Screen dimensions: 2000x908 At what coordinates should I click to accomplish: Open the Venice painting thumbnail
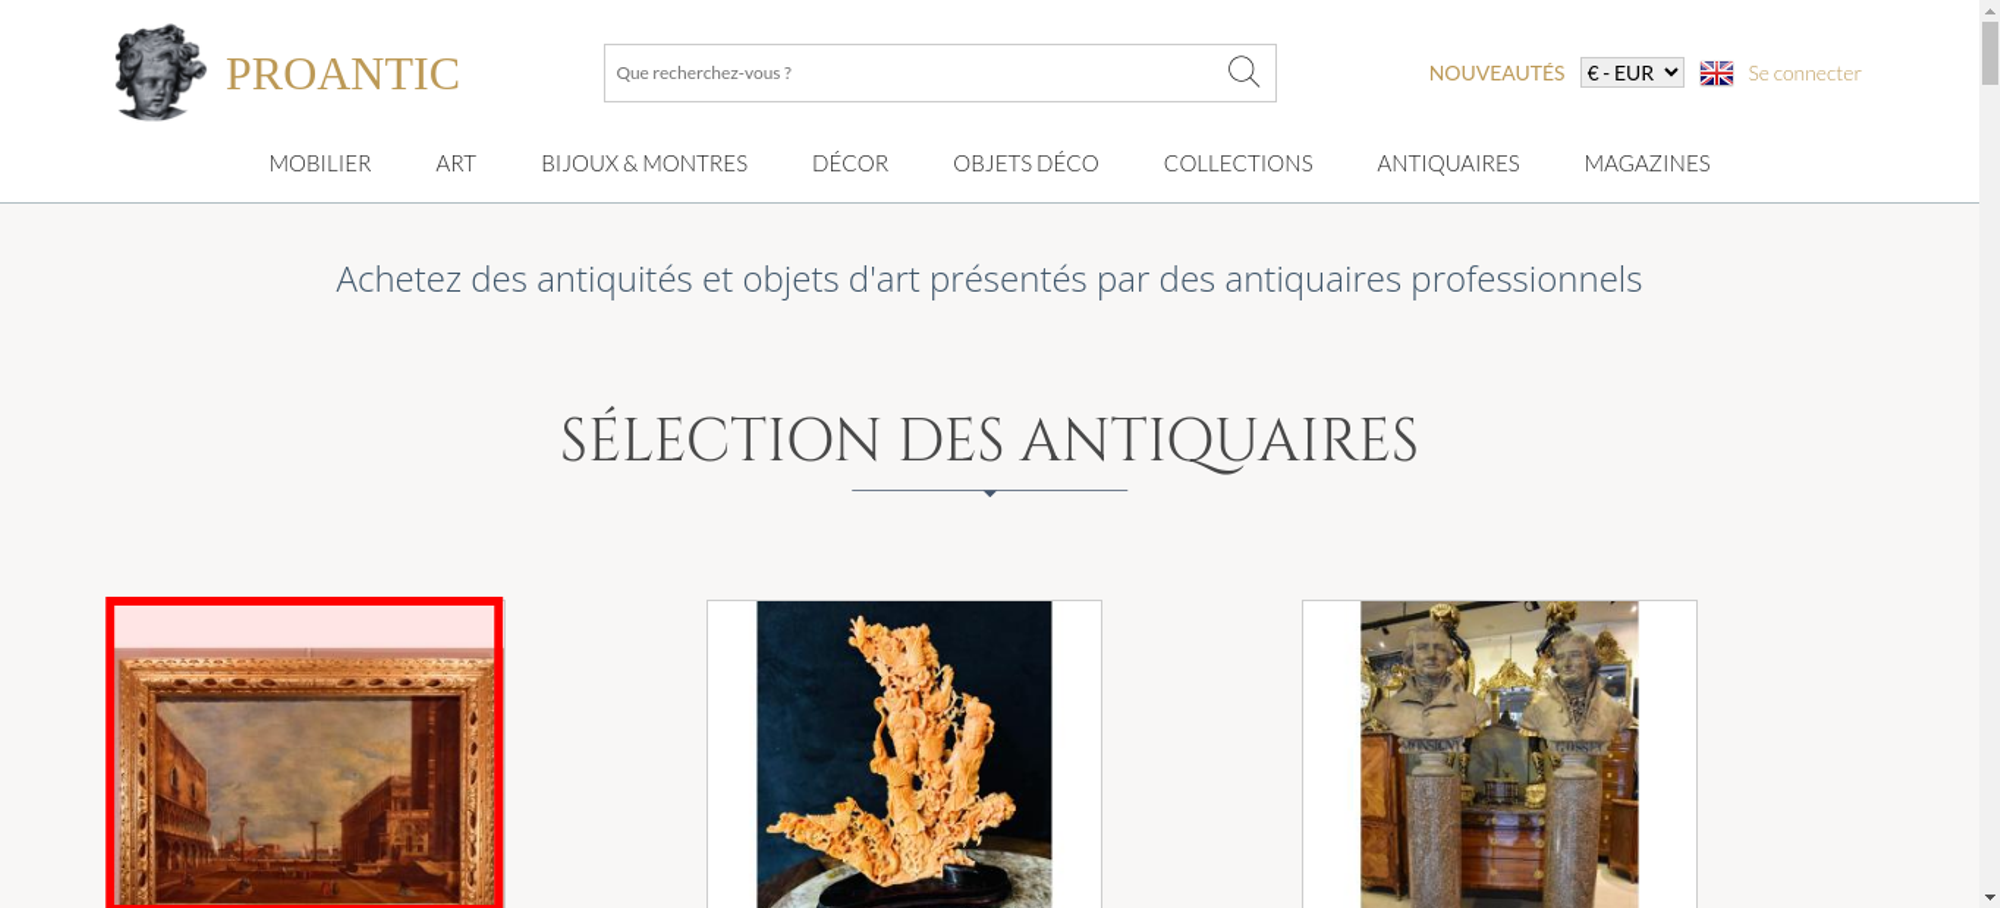(x=304, y=754)
